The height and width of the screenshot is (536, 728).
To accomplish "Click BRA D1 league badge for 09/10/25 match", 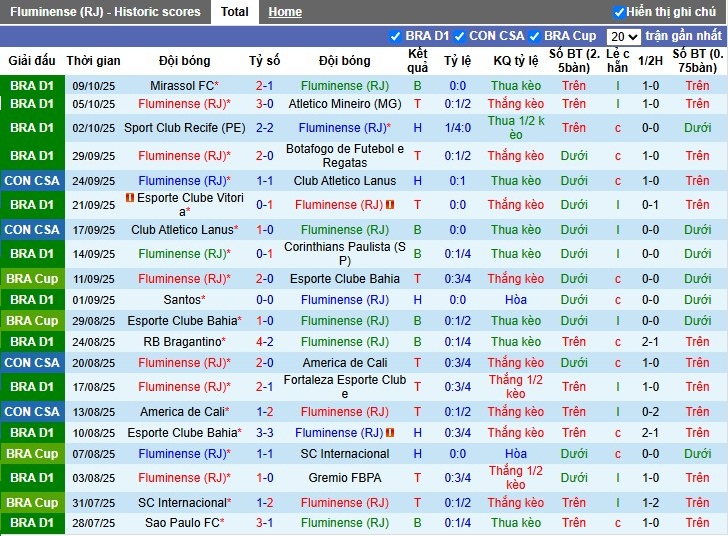I will 32,86.
